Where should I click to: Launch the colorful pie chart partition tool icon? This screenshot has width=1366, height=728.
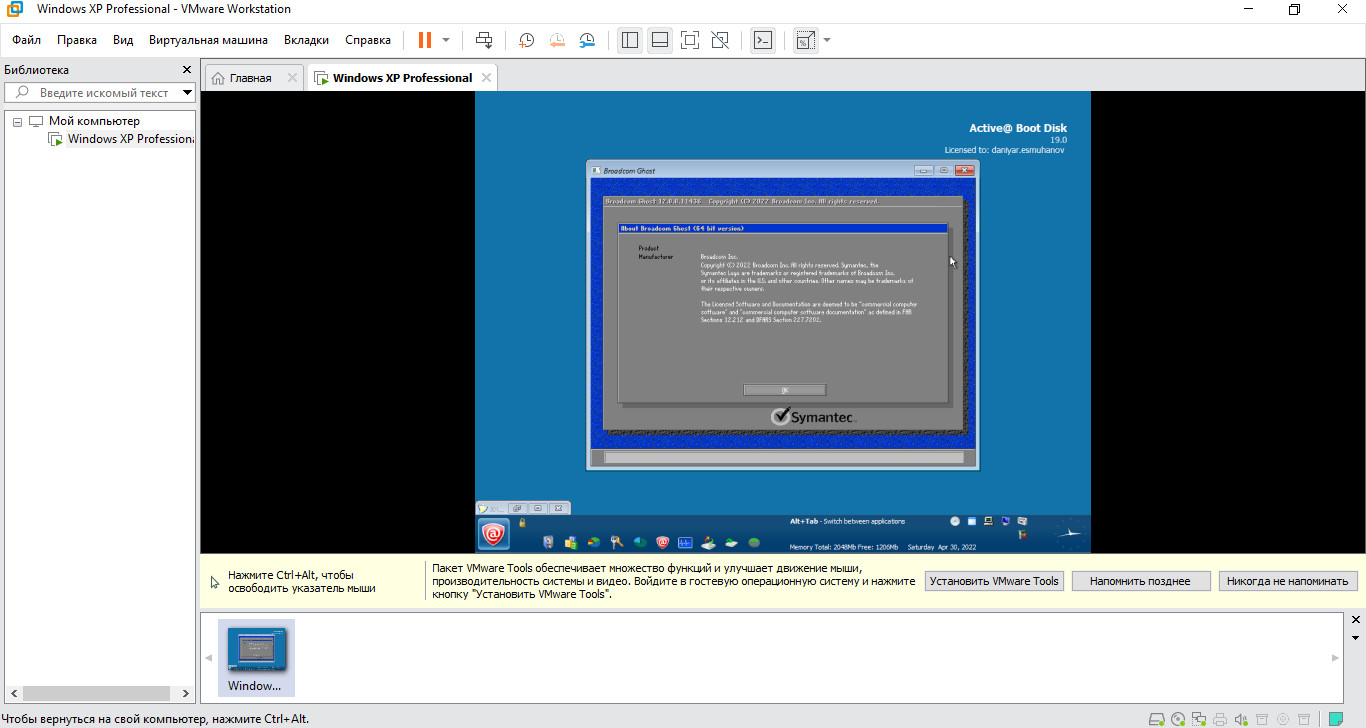[x=594, y=543]
